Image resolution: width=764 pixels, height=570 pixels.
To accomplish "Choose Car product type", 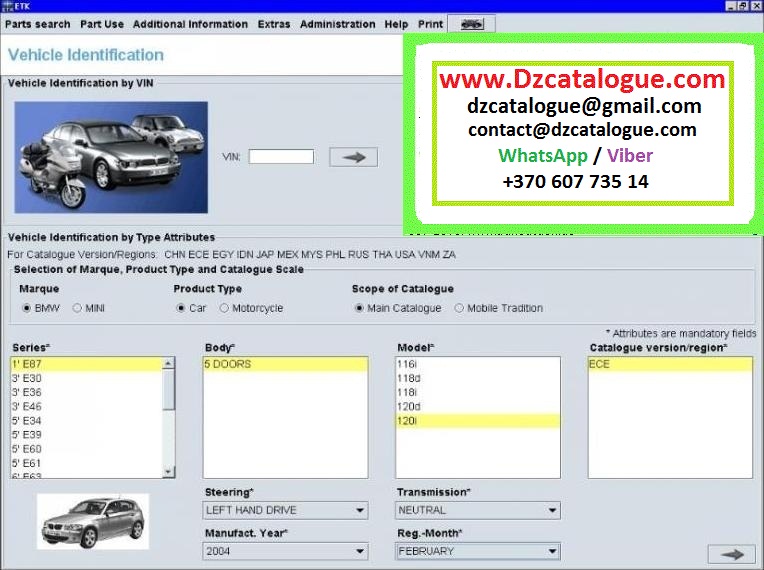I will click(x=181, y=308).
